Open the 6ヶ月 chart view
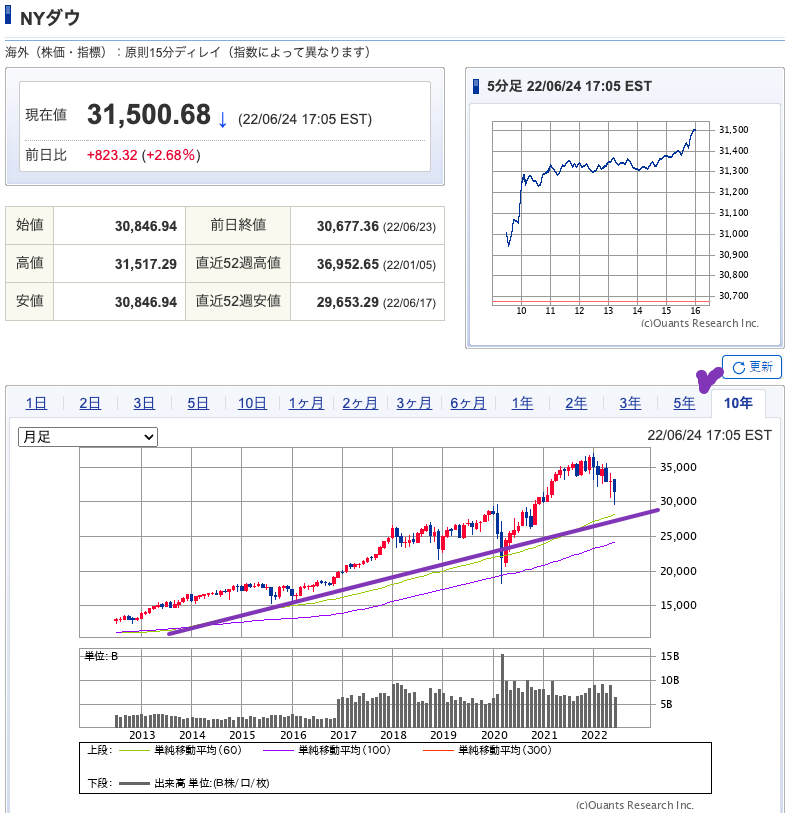 (x=468, y=403)
